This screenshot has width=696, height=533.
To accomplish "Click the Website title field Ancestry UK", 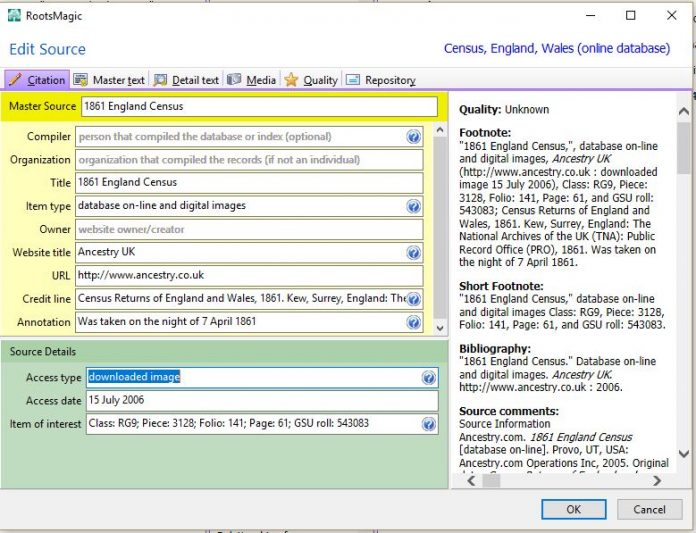I will pos(249,253).
